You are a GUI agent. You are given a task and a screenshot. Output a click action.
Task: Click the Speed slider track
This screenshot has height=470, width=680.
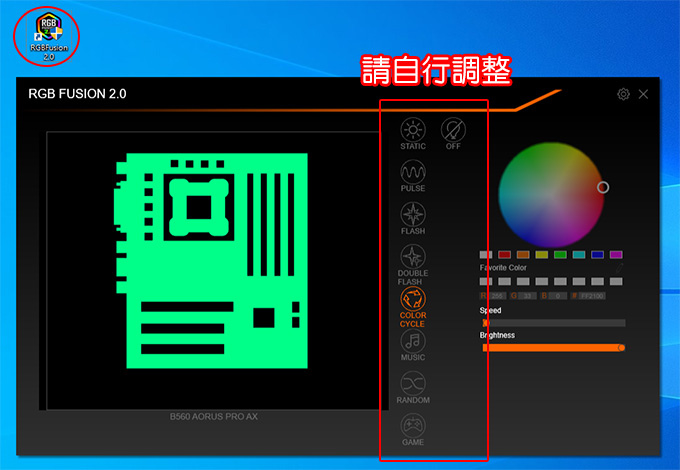coord(554,323)
